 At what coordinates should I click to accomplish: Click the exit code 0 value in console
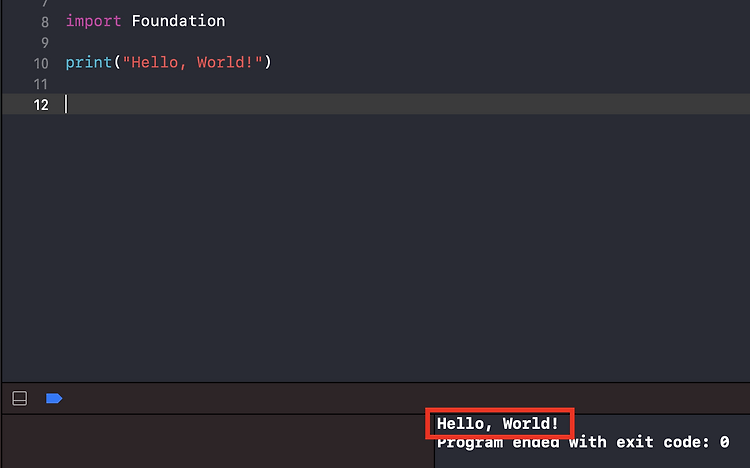coord(725,442)
